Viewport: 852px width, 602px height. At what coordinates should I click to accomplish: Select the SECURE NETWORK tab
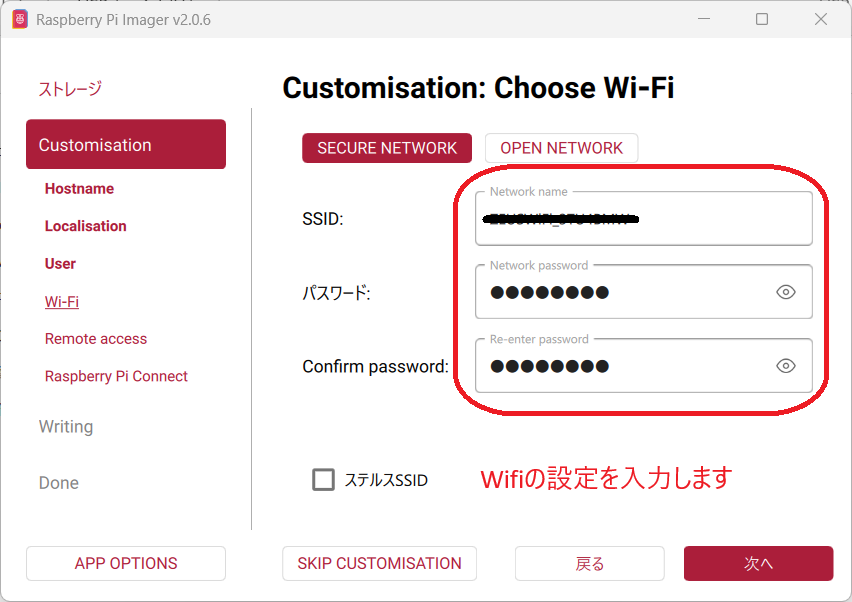coord(387,148)
